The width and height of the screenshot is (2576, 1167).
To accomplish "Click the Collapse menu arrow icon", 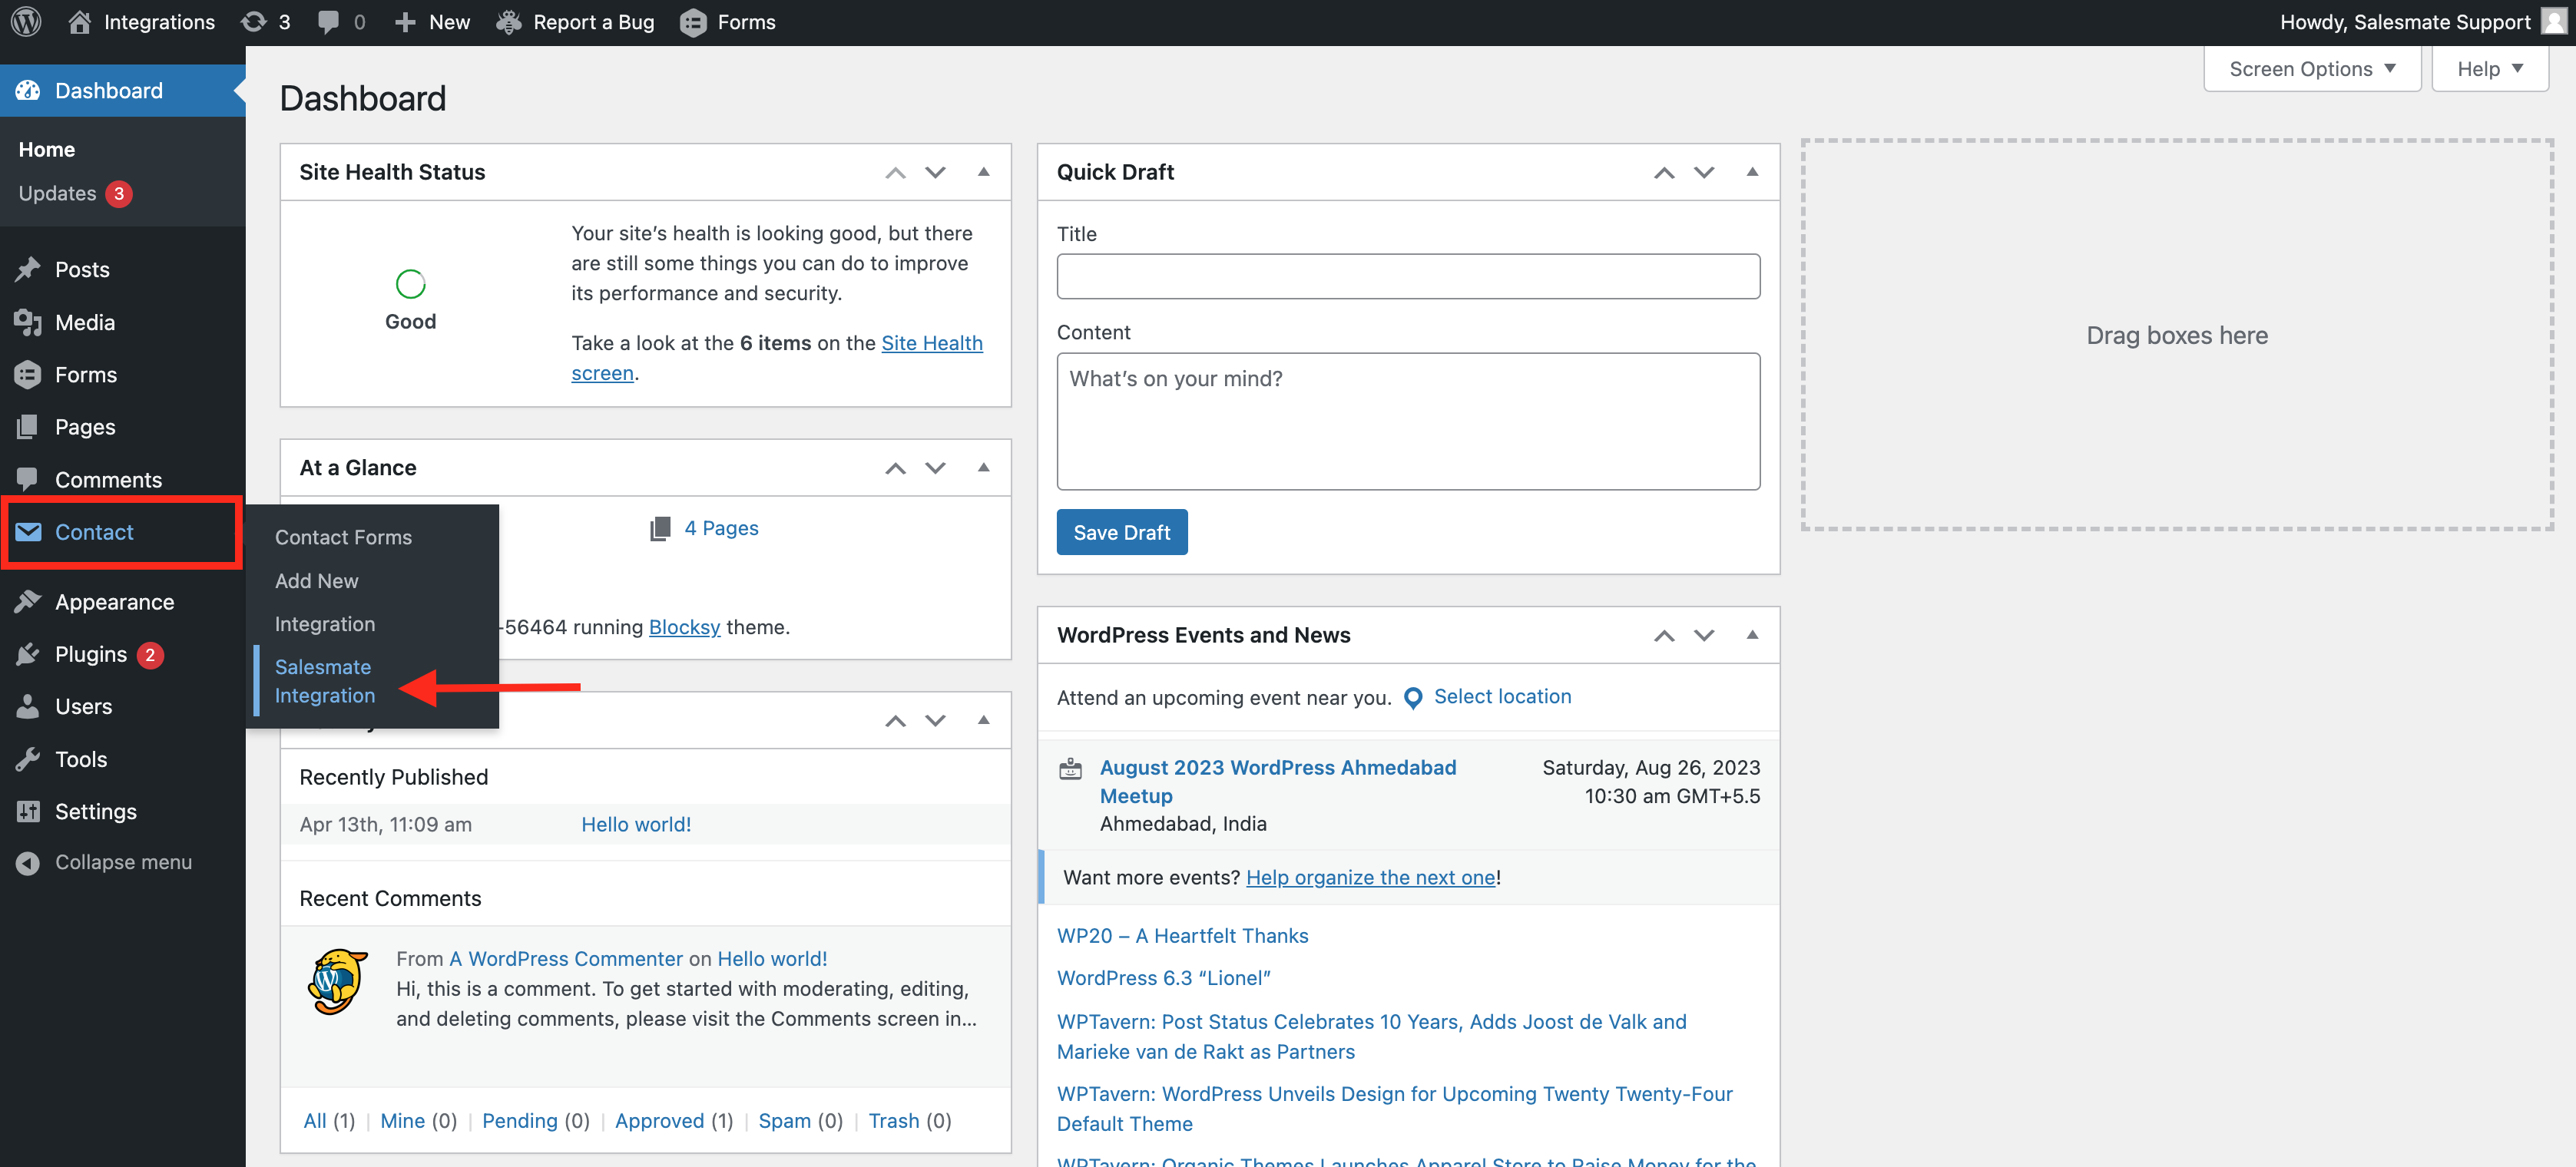I will pos(28,862).
